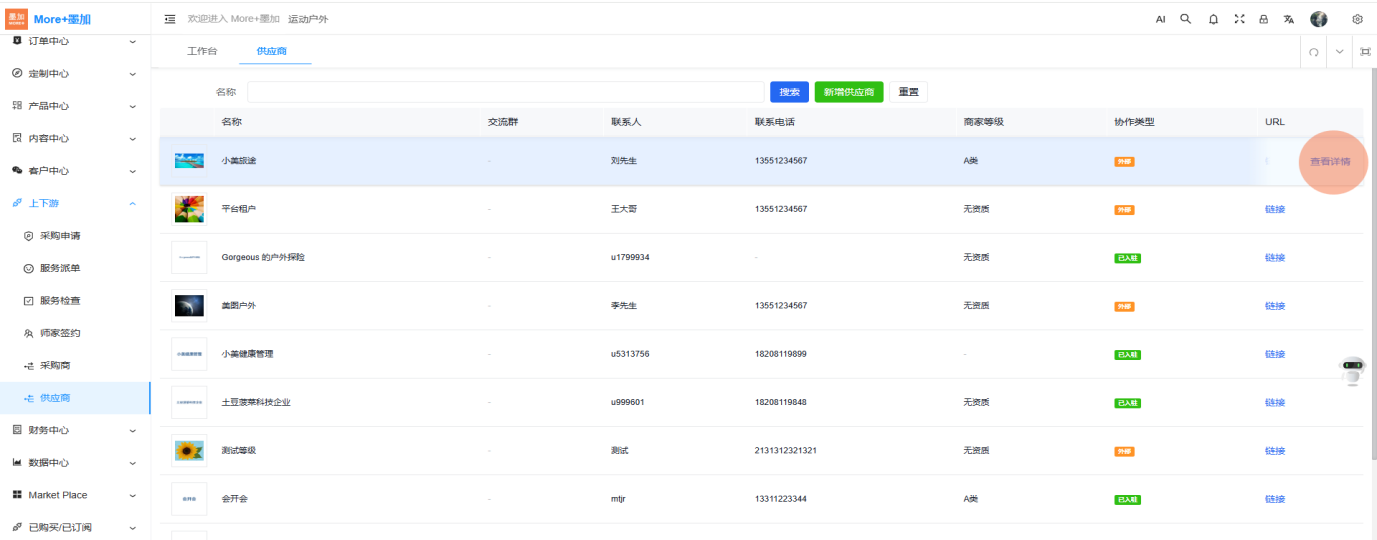Click the refresh icon in the tab bar
The width and height of the screenshot is (1377, 540).
pyautogui.click(x=1314, y=52)
